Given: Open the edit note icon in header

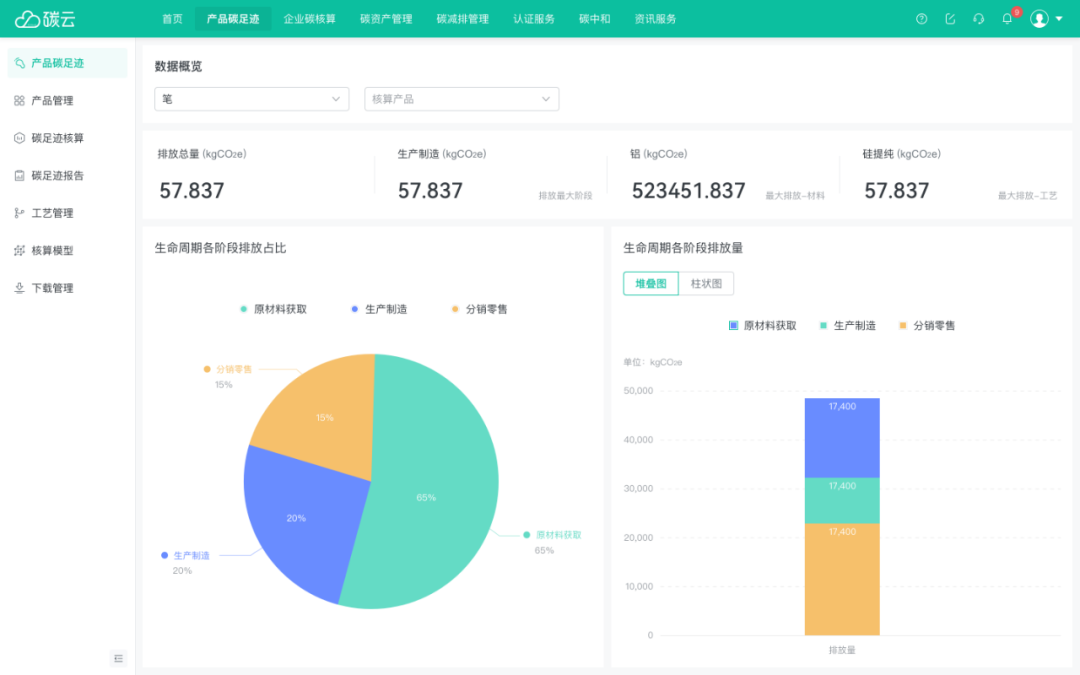Looking at the screenshot, I should (x=950, y=19).
